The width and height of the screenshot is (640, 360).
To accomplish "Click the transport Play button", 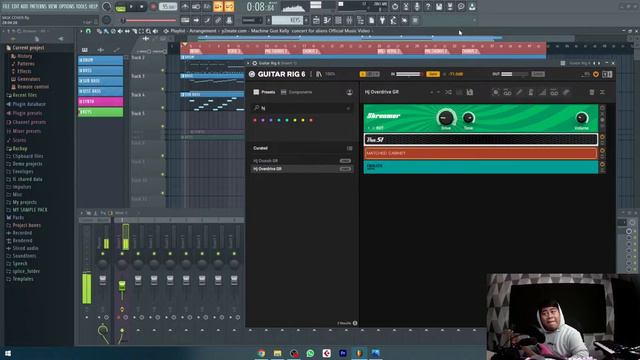I will [x=131, y=7].
